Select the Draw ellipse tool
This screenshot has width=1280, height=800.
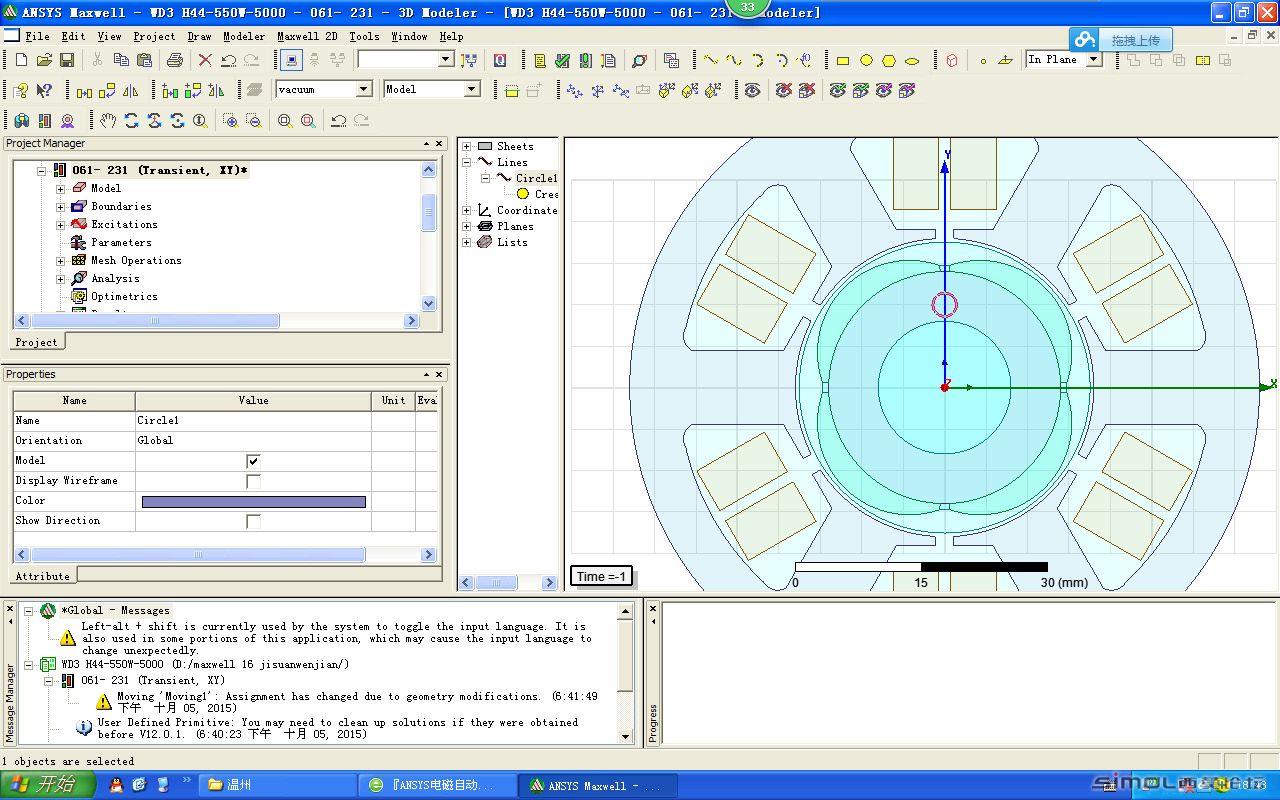click(912, 60)
